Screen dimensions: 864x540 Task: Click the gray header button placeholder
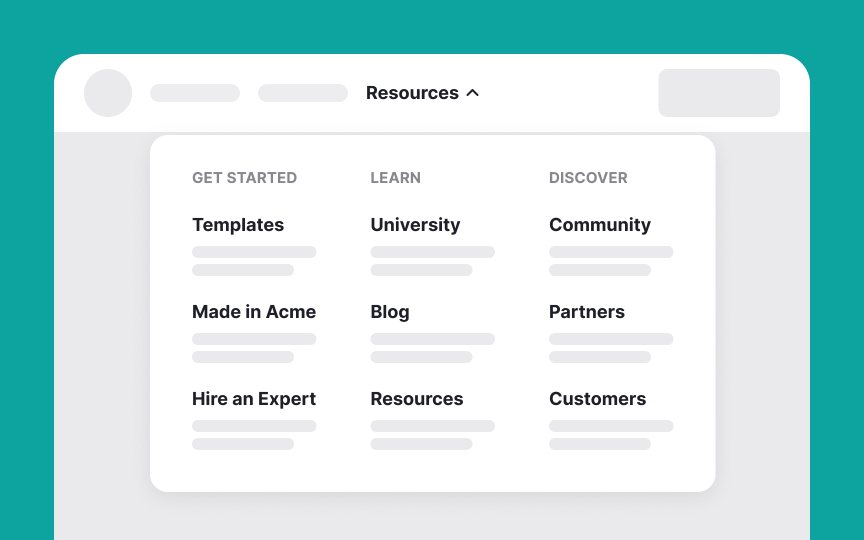pos(719,93)
